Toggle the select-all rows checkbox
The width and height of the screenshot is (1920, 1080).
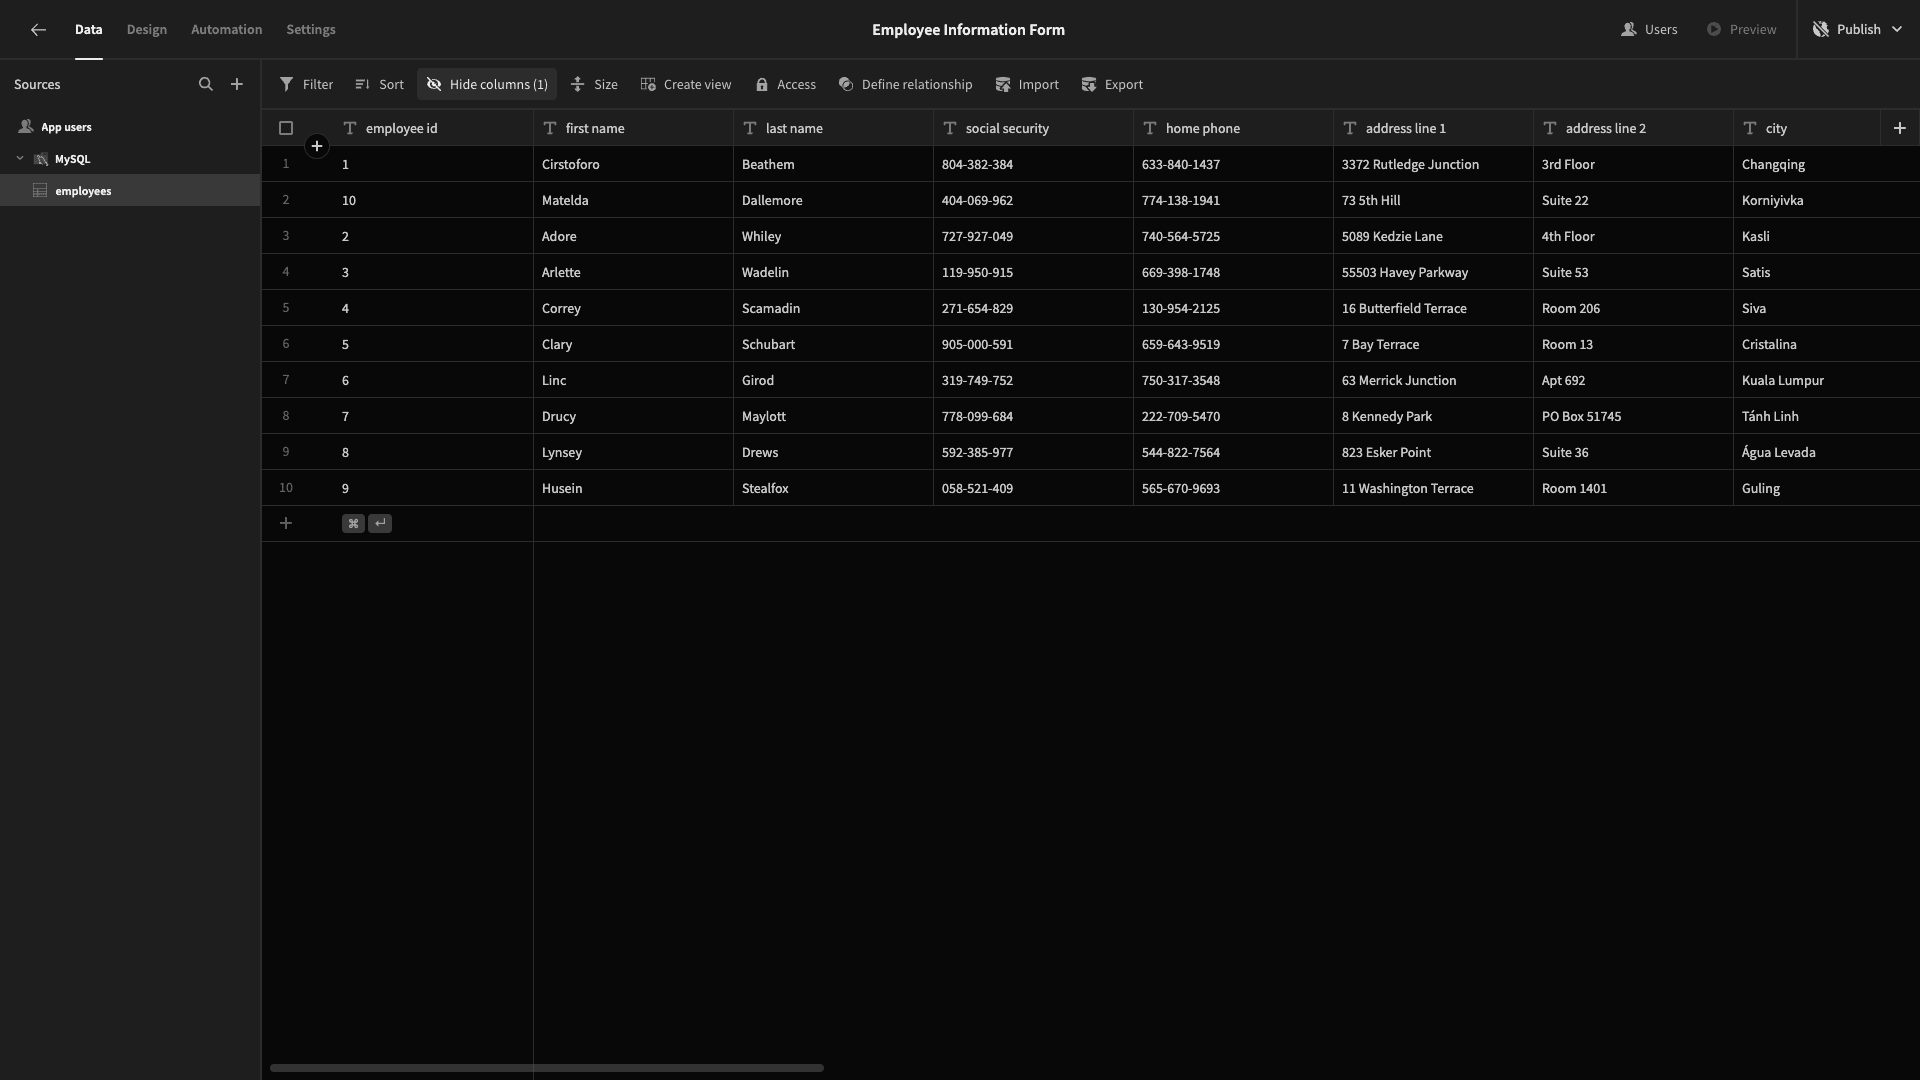(286, 128)
